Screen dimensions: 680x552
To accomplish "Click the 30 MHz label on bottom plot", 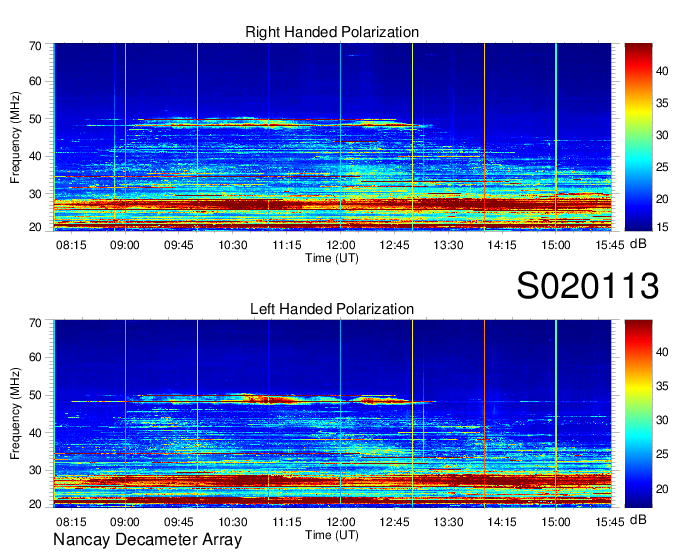I will pos(36,470).
